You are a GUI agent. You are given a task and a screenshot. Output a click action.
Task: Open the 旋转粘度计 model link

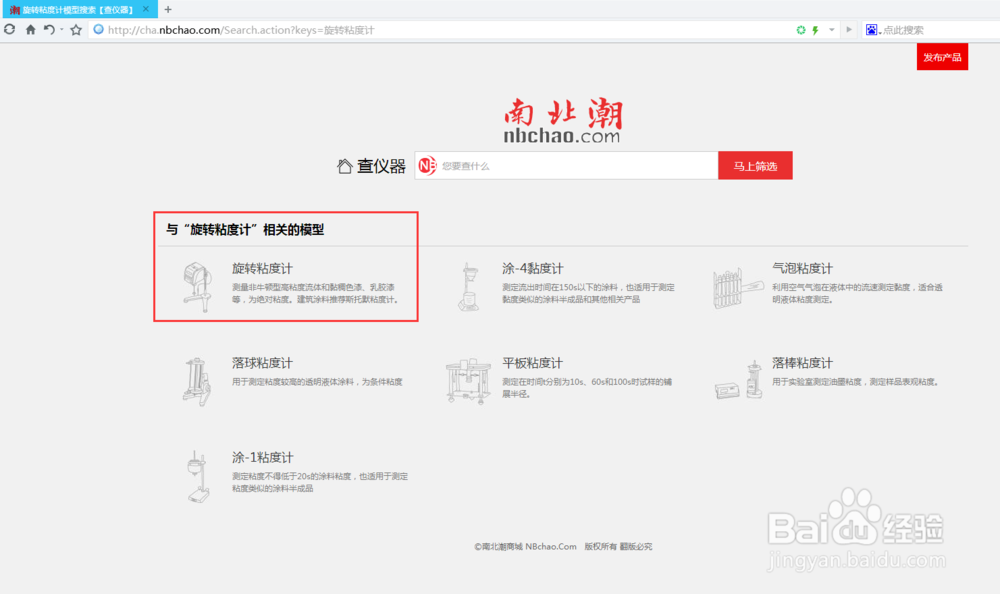click(x=262, y=269)
